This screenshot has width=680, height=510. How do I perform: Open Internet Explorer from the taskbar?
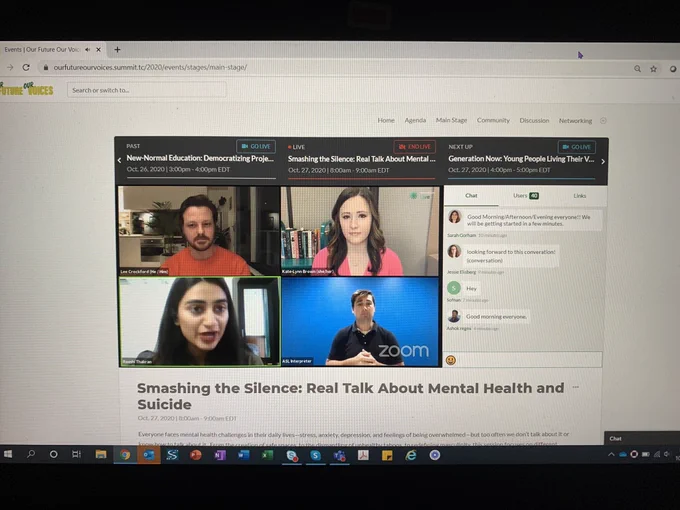click(x=410, y=455)
